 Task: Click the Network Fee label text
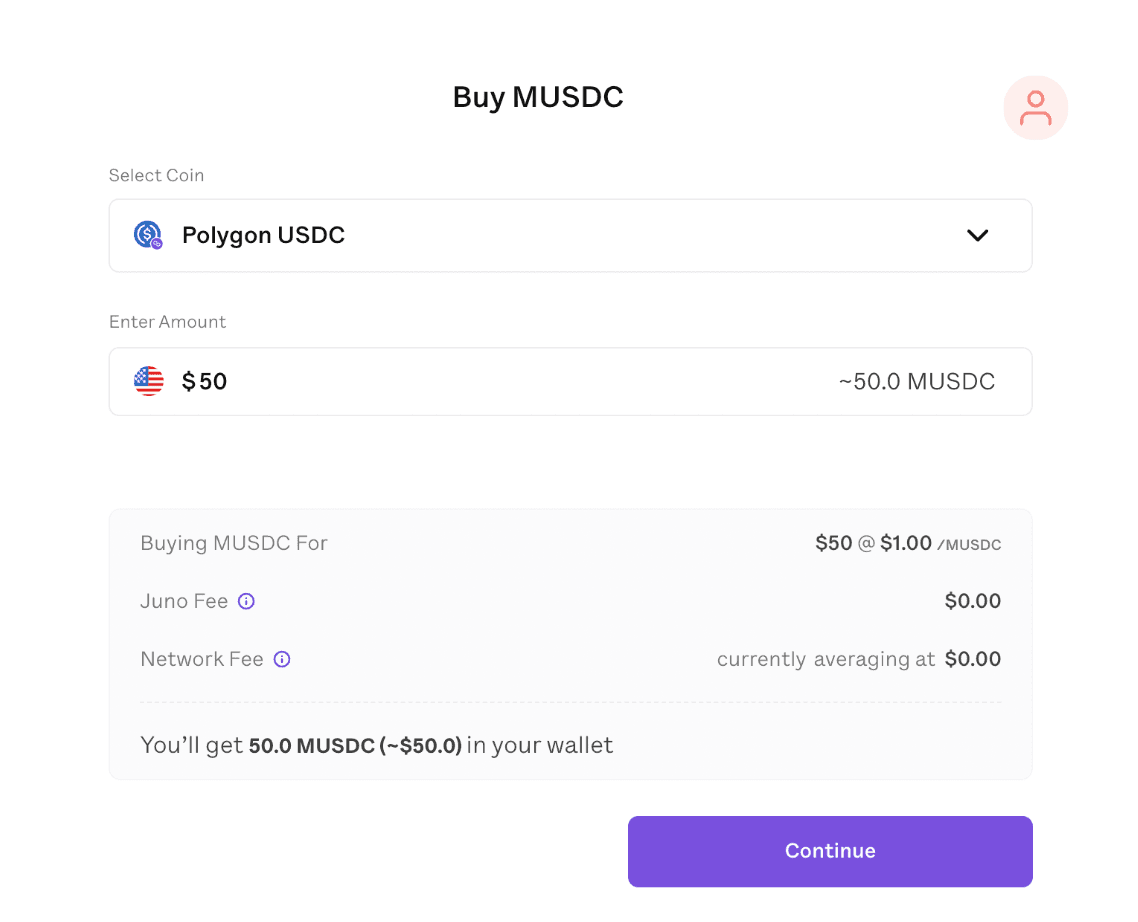click(x=201, y=659)
